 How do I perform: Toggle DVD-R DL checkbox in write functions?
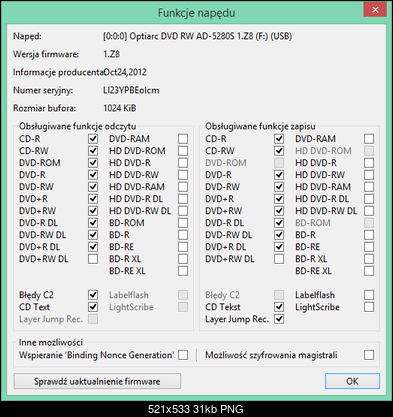[x=279, y=223]
